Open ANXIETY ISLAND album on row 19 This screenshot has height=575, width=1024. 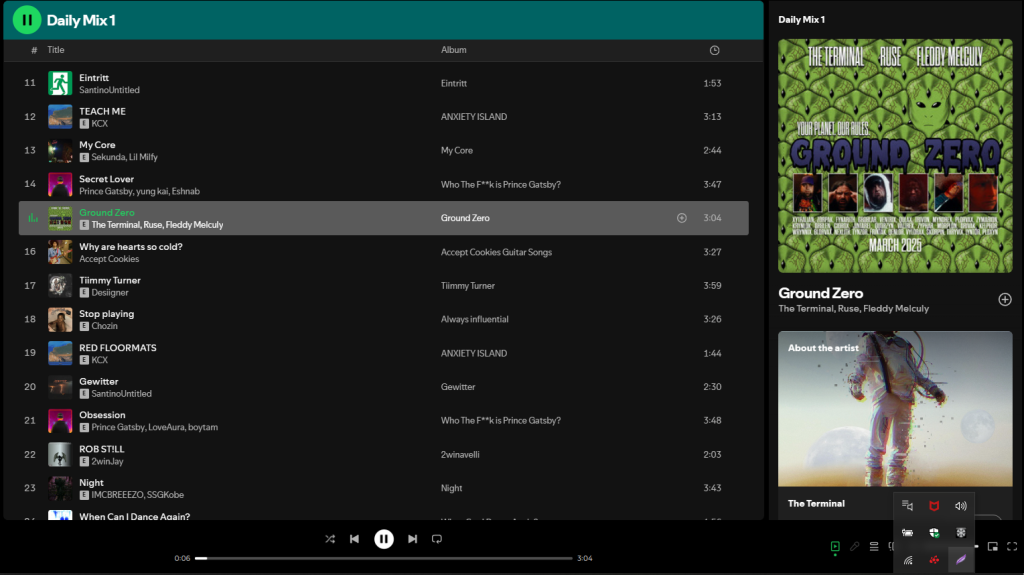[x=473, y=353]
